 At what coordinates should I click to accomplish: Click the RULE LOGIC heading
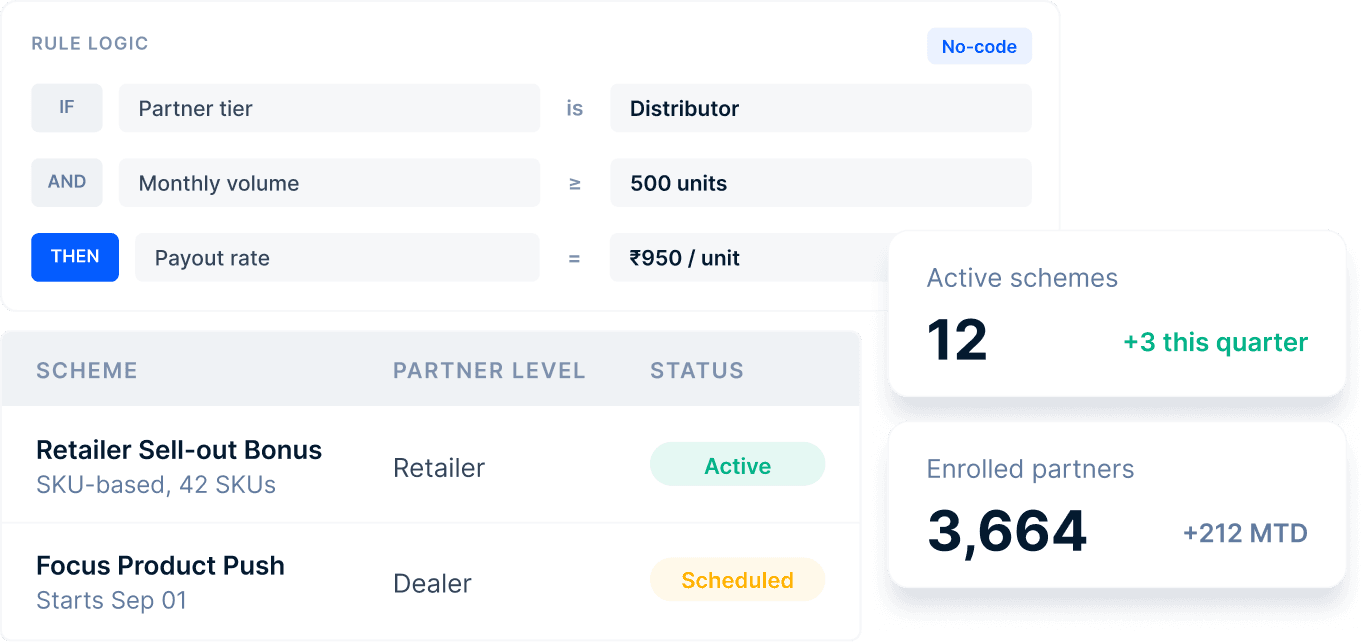pyautogui.click(x=90, y=44)
